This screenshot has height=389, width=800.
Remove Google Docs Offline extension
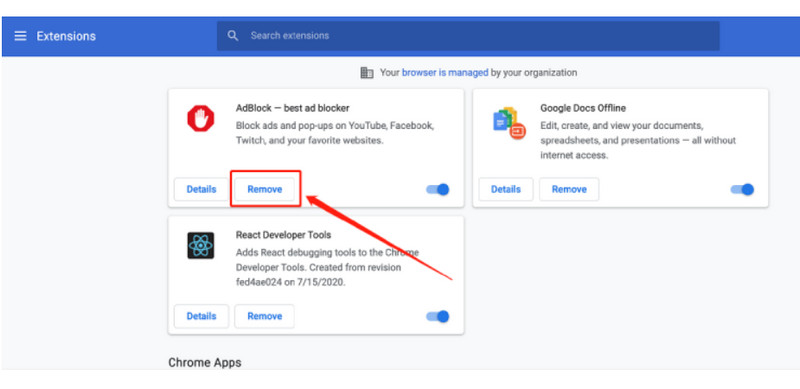point(569,189)
